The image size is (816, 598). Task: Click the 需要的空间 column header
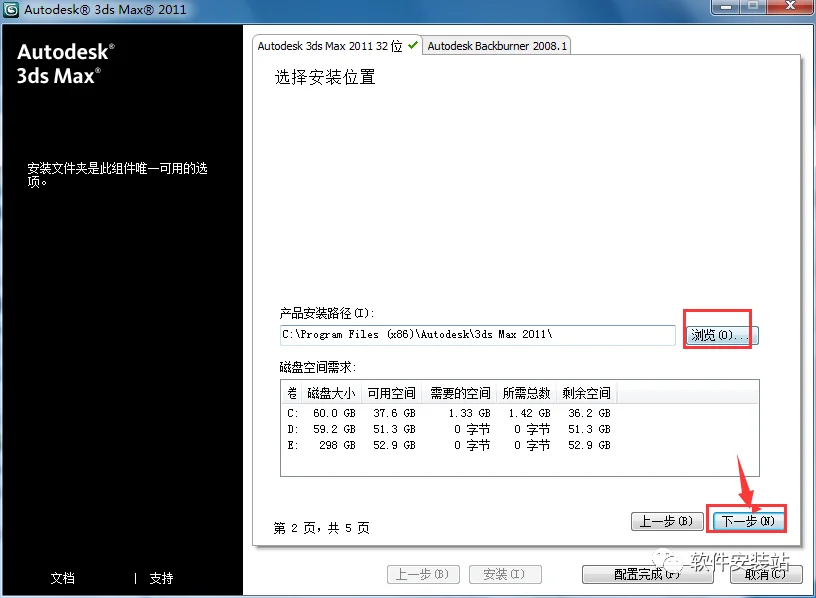tap(460, 393)
